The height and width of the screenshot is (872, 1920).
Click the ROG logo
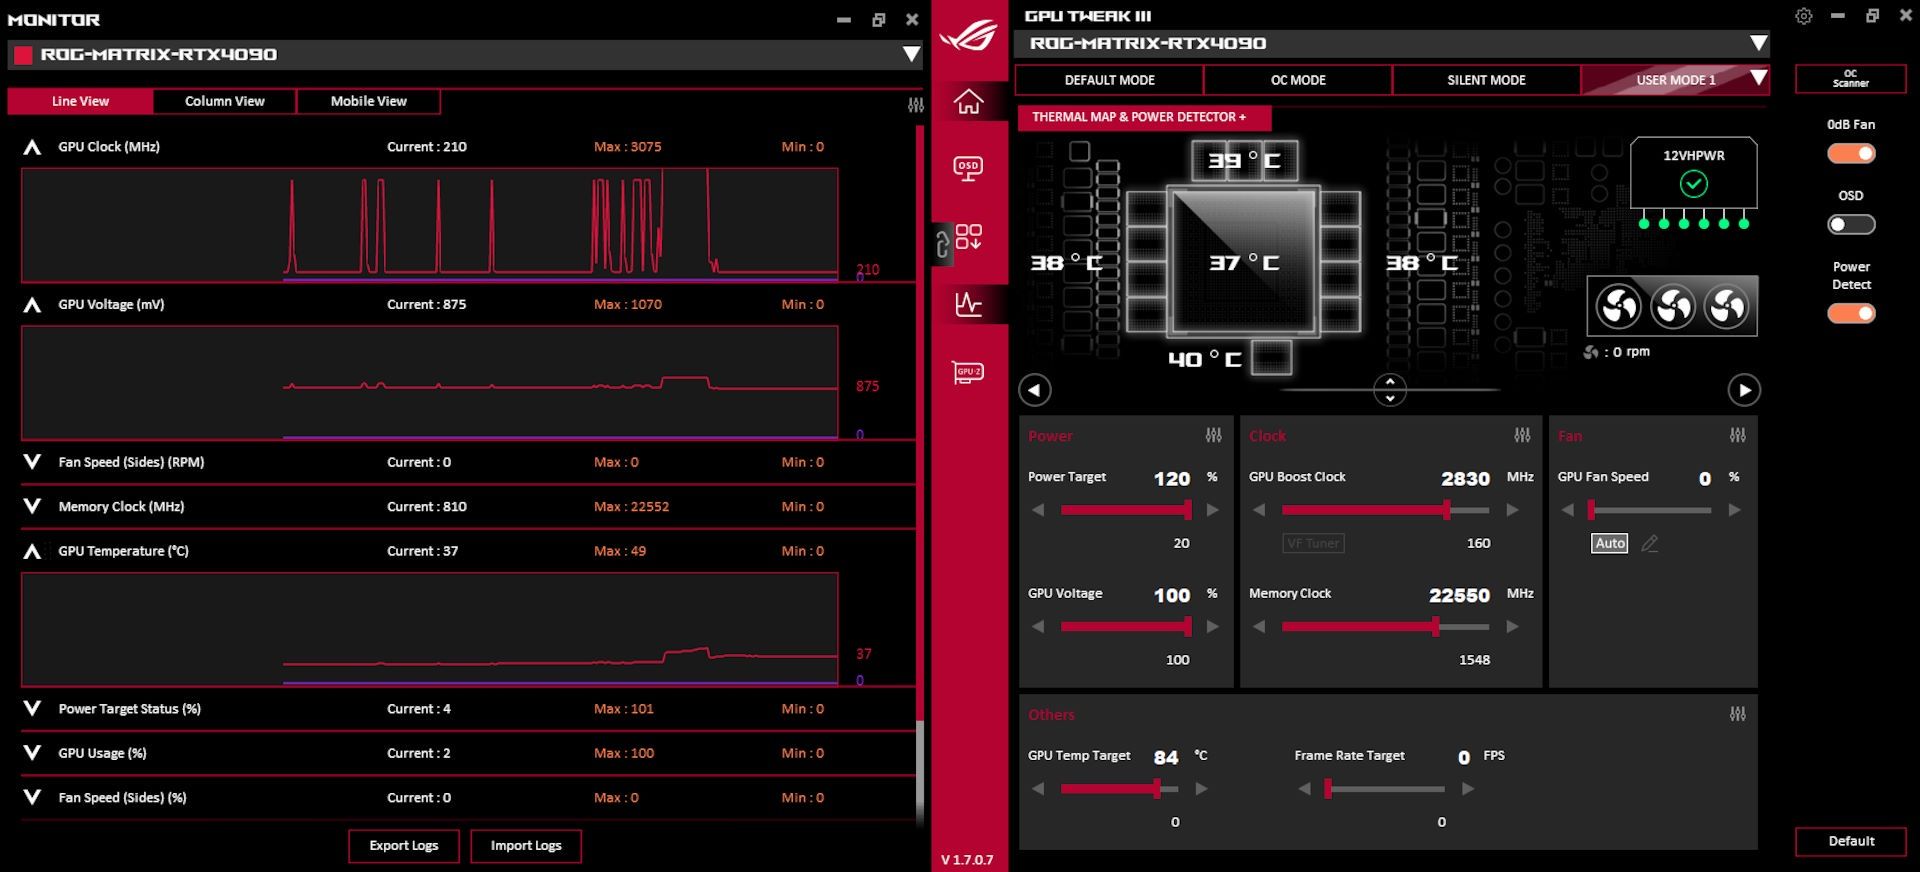968,35
